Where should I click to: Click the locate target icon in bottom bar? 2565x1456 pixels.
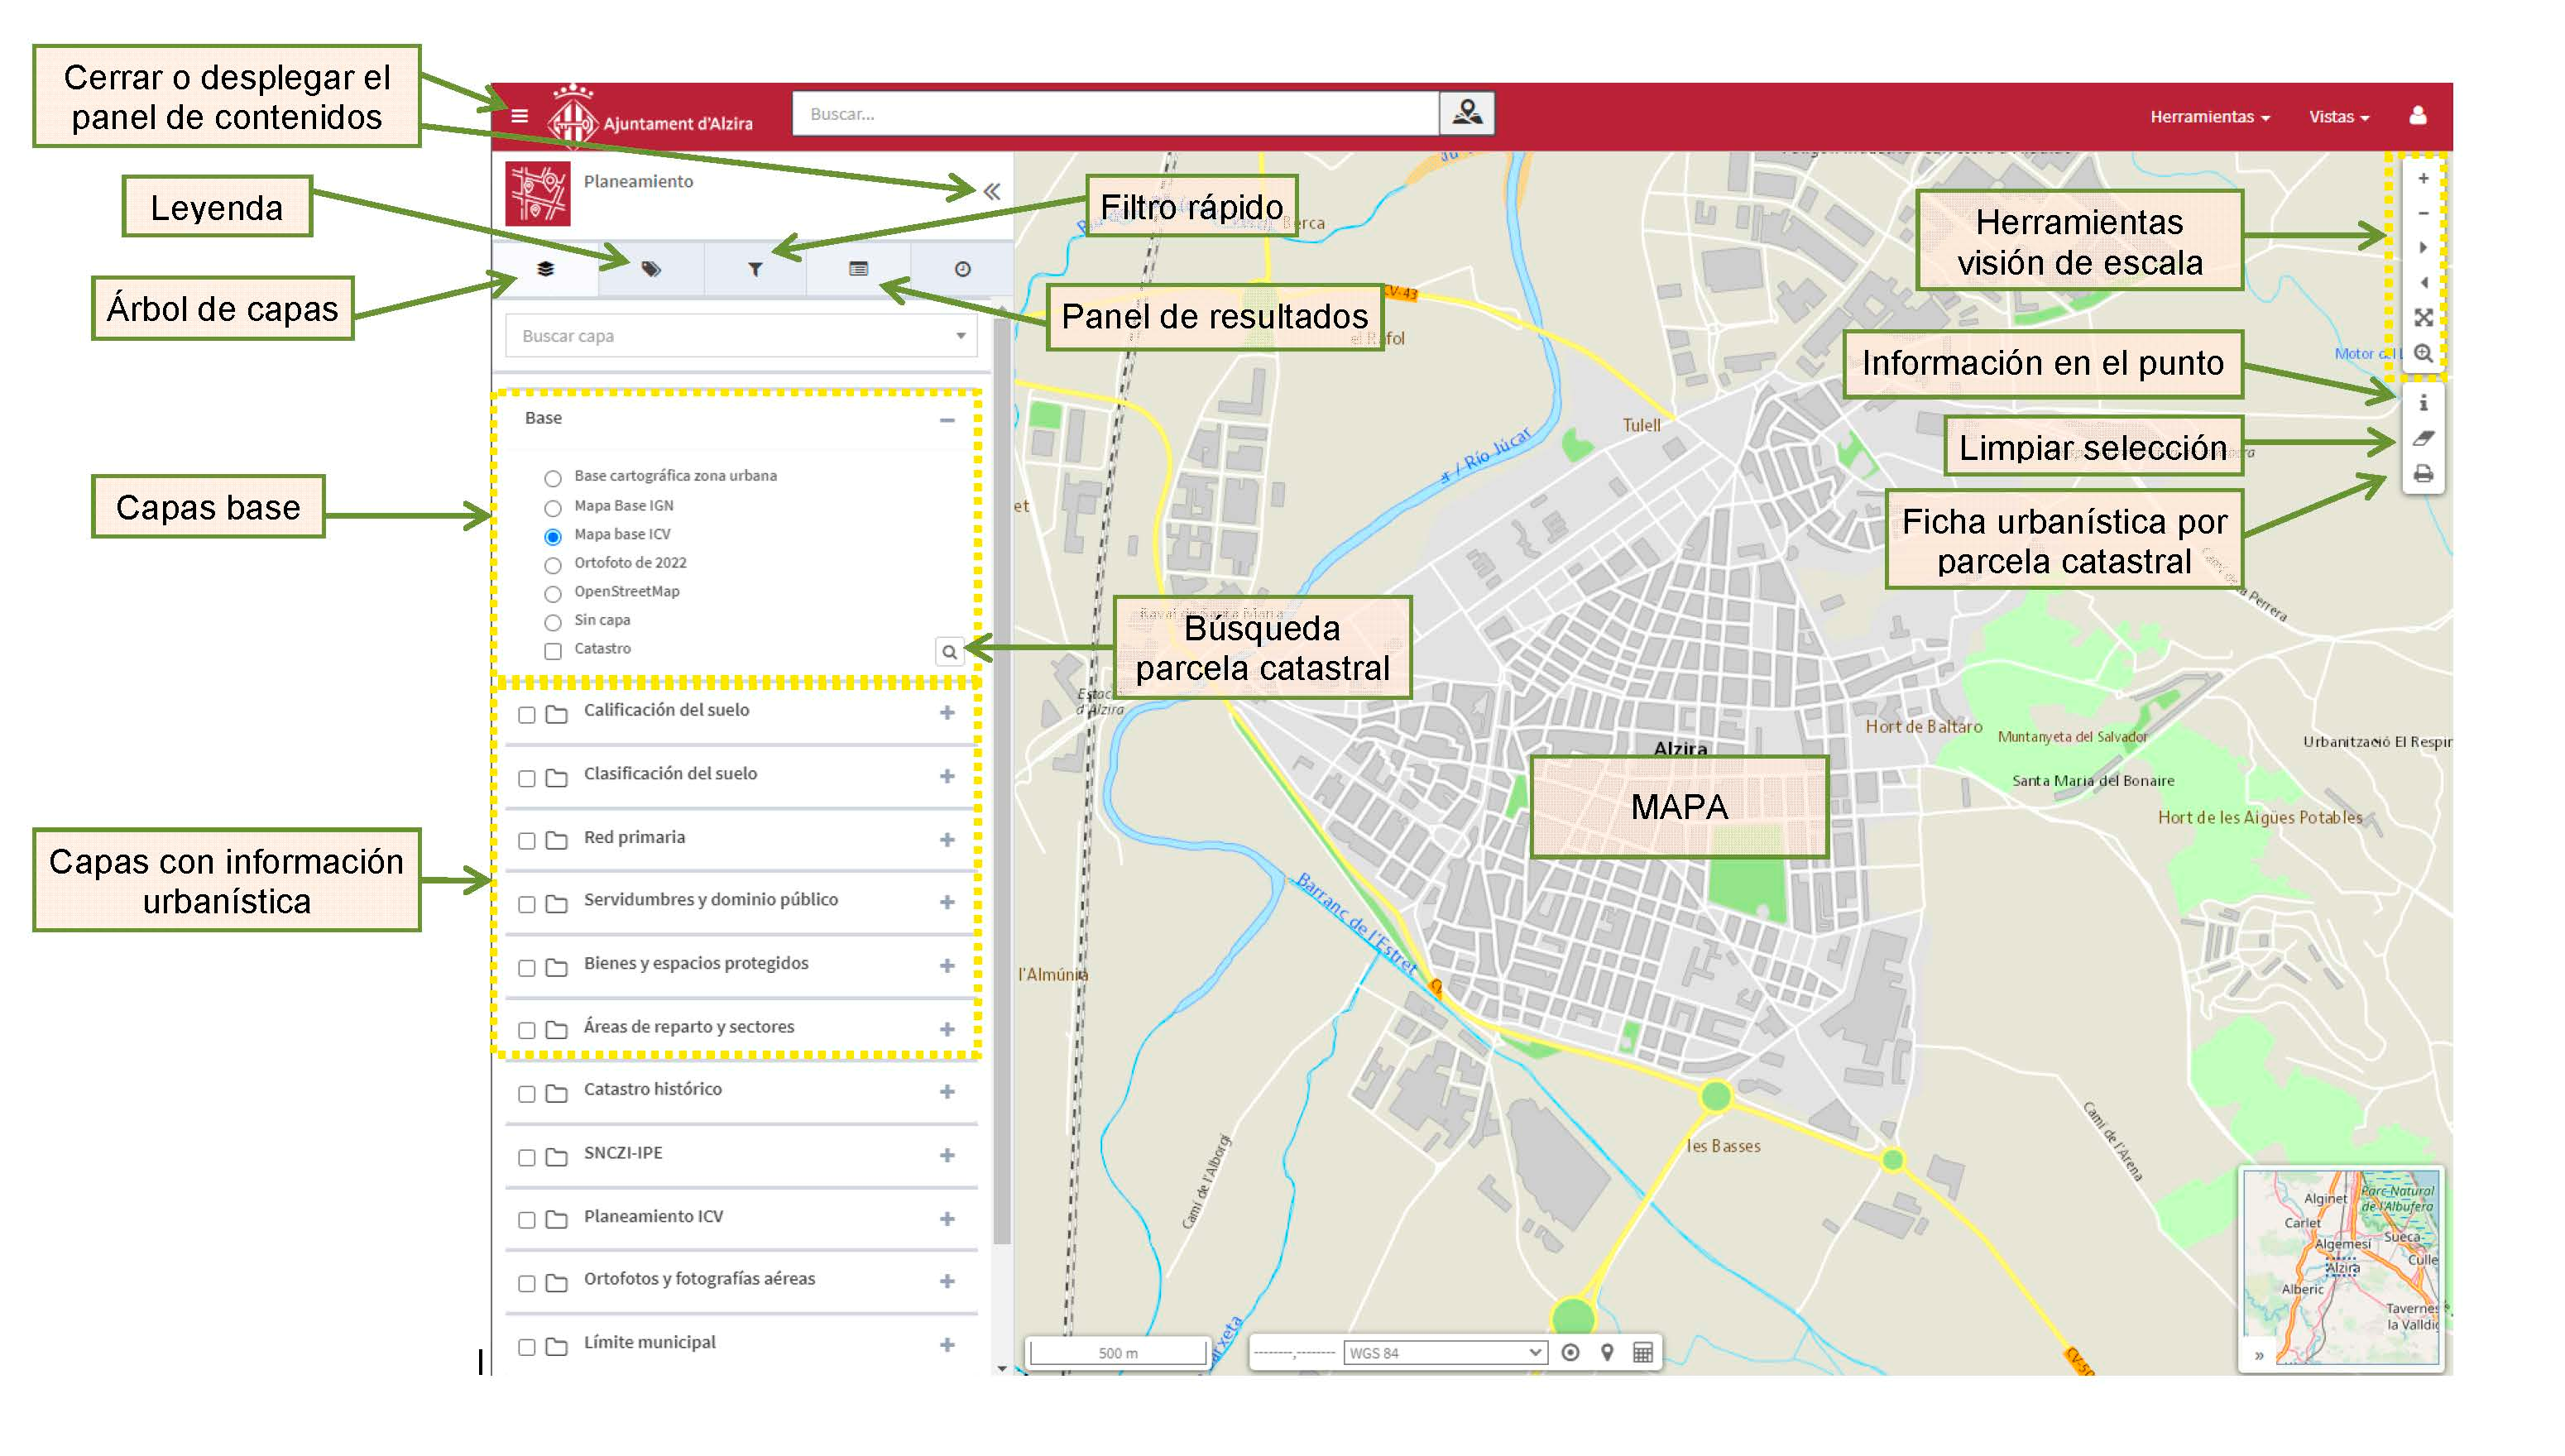(x=1570, y=1353)
